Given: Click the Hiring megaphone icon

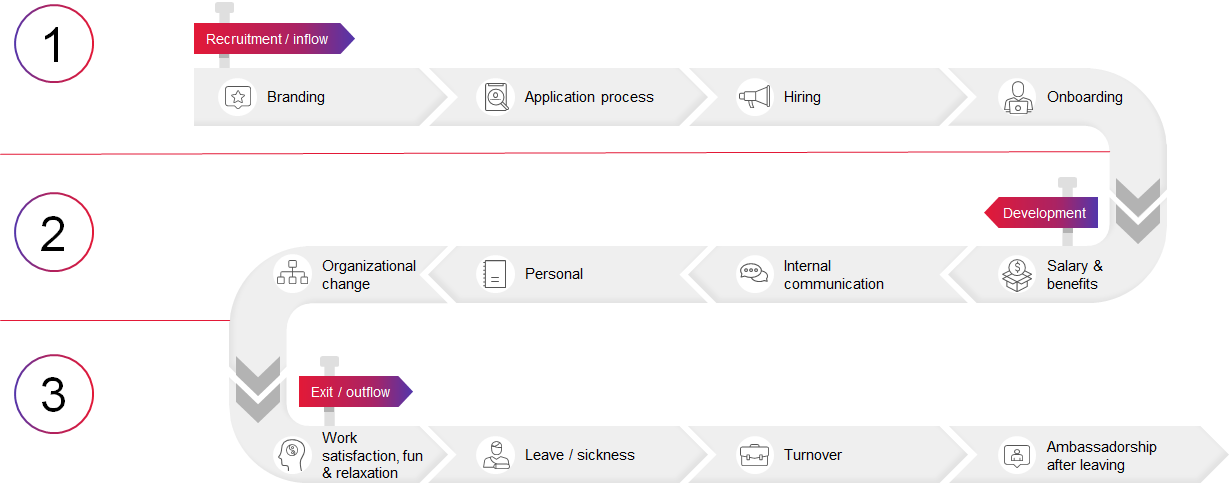Looking at the screenshot, I should coord(755,97).
